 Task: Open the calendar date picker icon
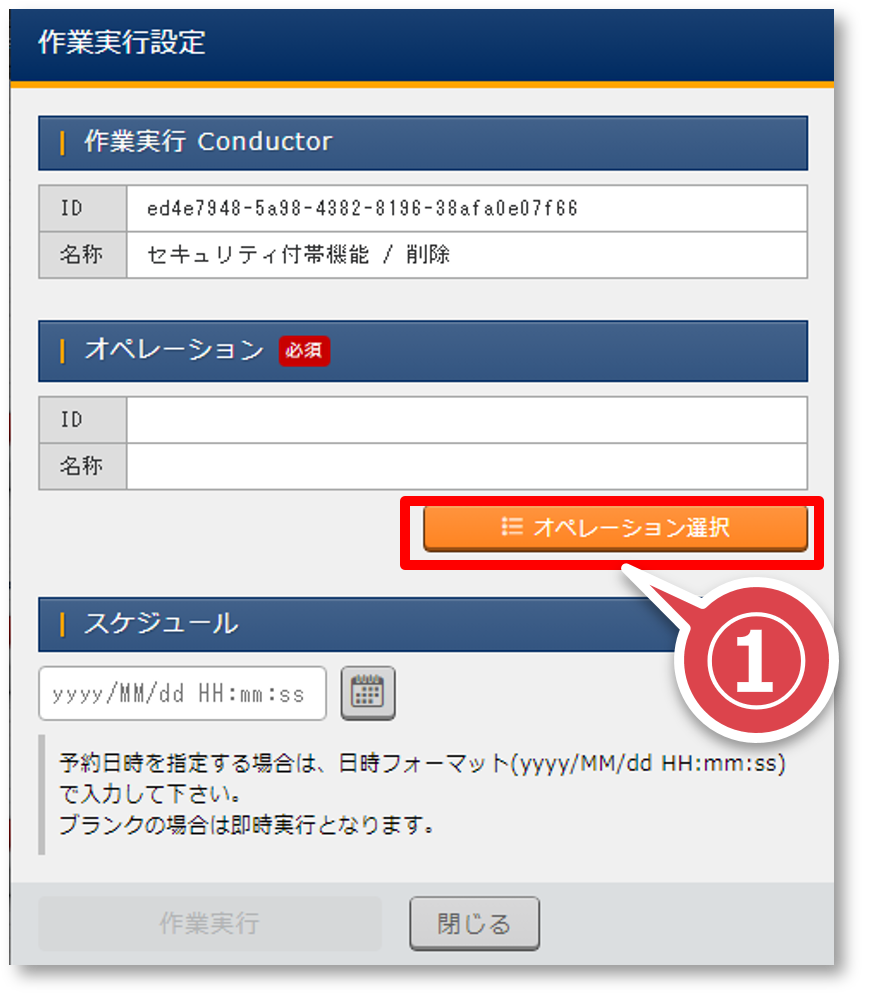[x=368, y=693]
